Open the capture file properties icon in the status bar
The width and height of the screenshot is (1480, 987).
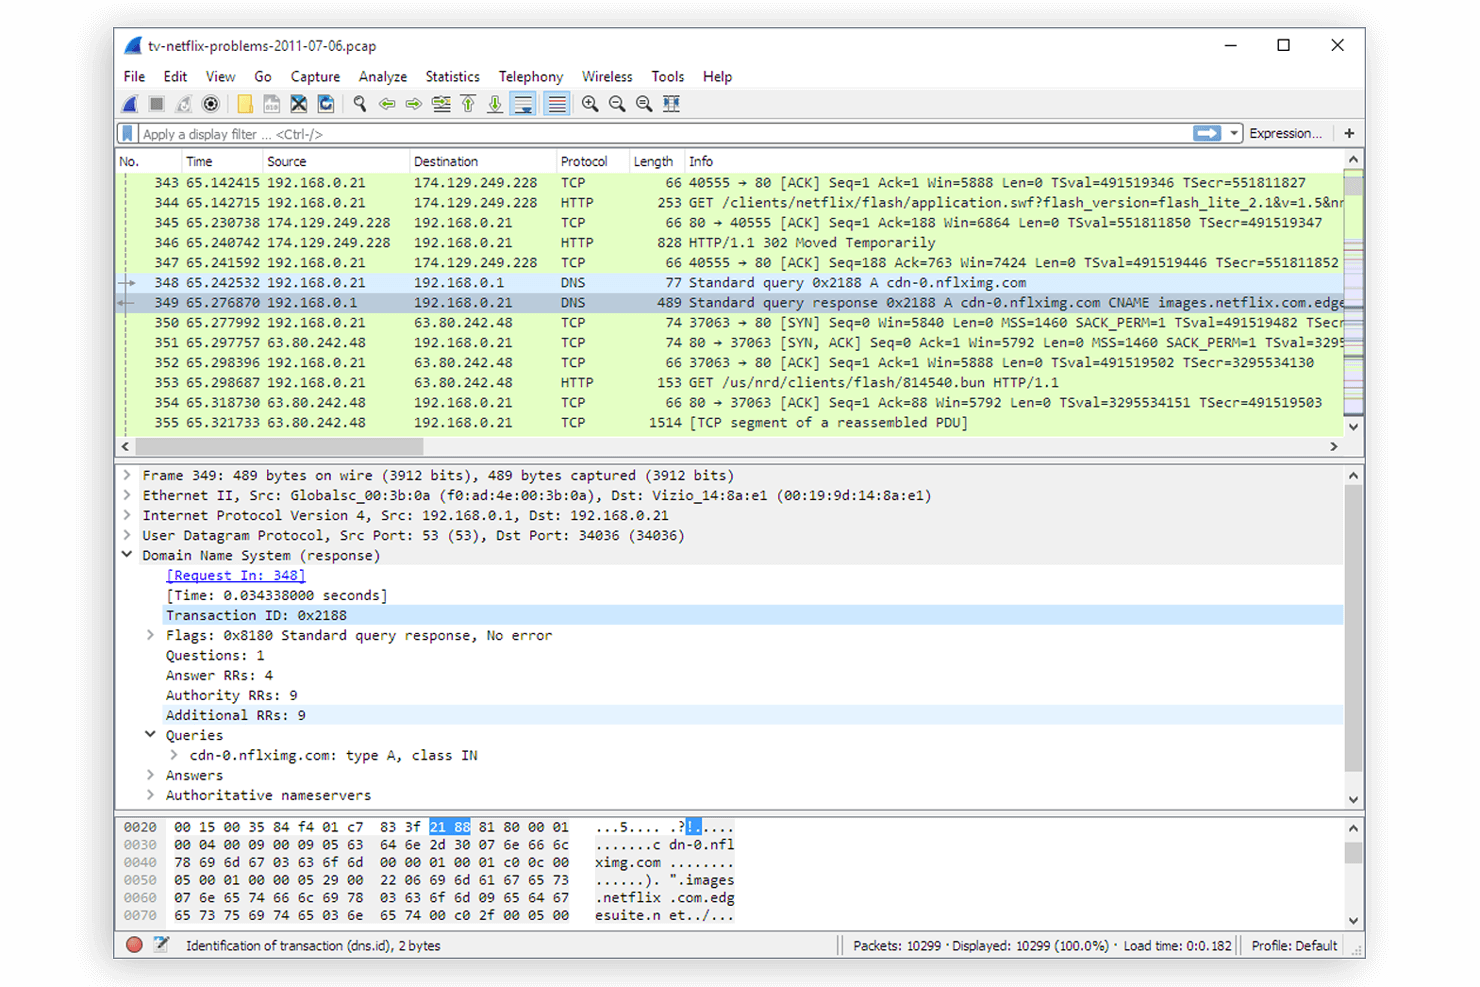coord(161,945)
